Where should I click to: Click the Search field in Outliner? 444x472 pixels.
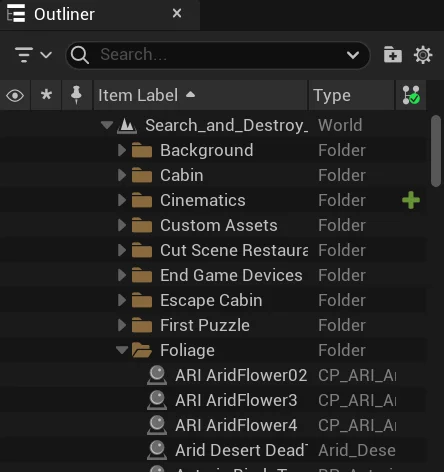pyautogui.click(x=218, y=55)
